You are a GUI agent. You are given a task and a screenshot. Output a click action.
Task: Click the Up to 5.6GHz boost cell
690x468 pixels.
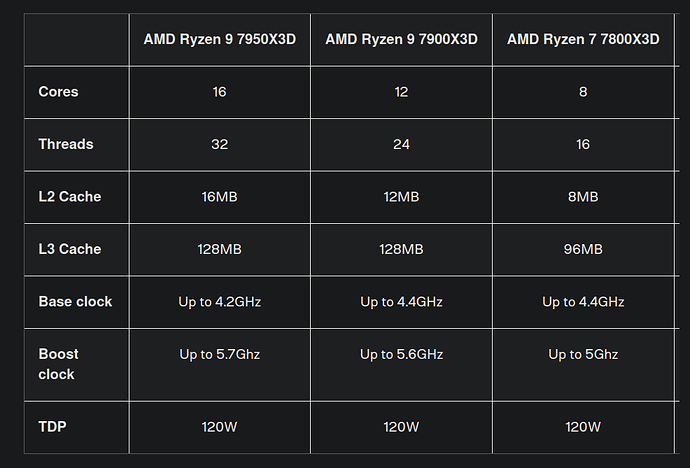[x=401, y=354]
